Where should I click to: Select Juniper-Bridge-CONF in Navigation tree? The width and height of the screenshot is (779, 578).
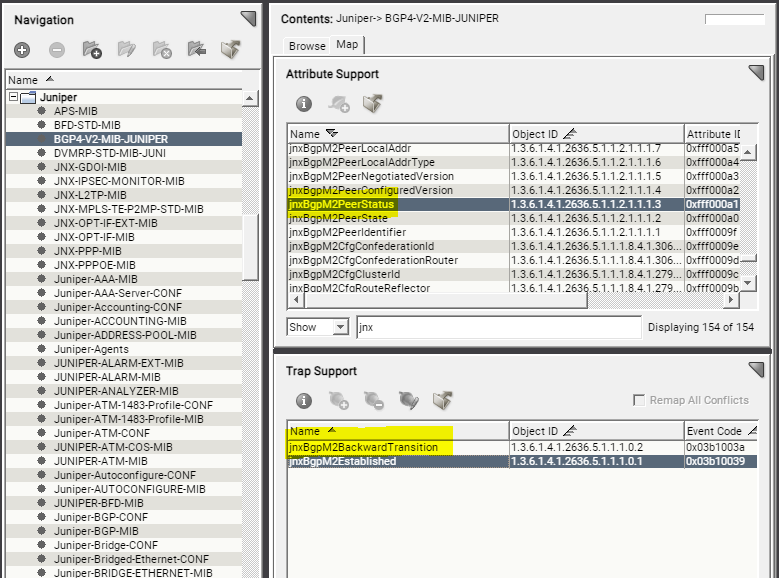106,545
